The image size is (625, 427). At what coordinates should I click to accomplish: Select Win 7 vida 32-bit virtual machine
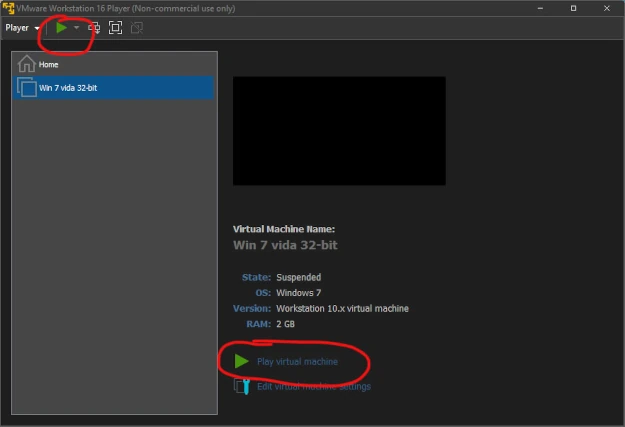coord(68,88)
